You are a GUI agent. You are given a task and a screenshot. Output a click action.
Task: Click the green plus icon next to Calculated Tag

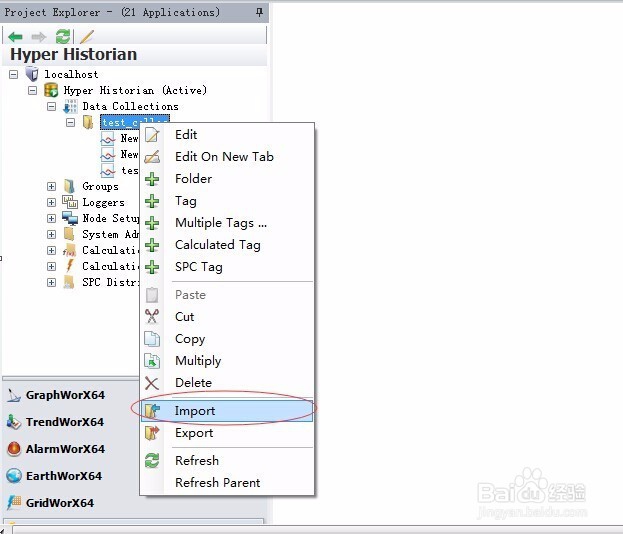click(152, 245)
